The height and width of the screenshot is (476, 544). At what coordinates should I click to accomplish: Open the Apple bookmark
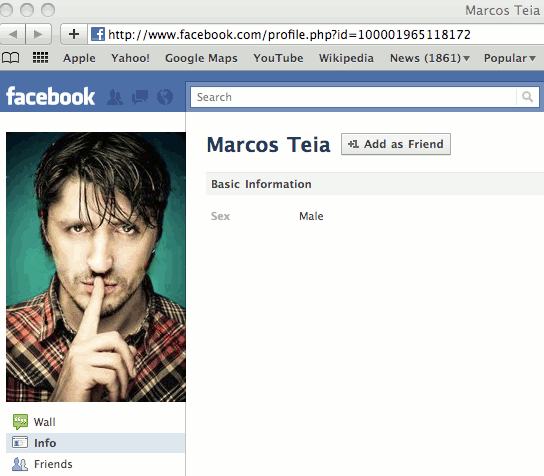(x=79, y=58)
